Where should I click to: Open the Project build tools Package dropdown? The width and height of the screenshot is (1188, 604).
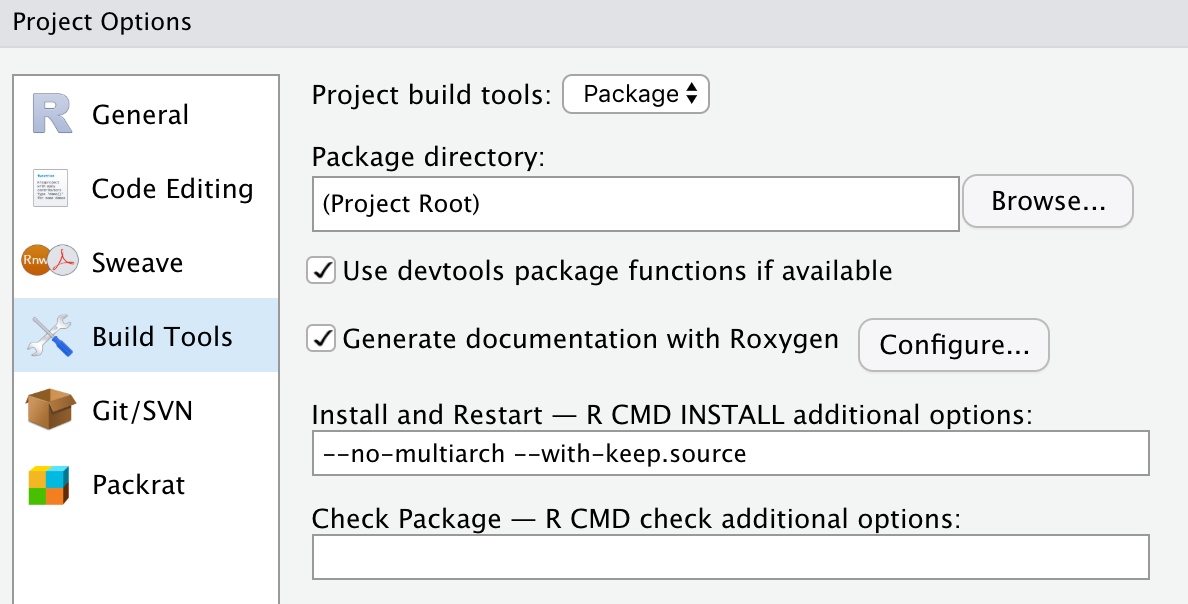636,95
